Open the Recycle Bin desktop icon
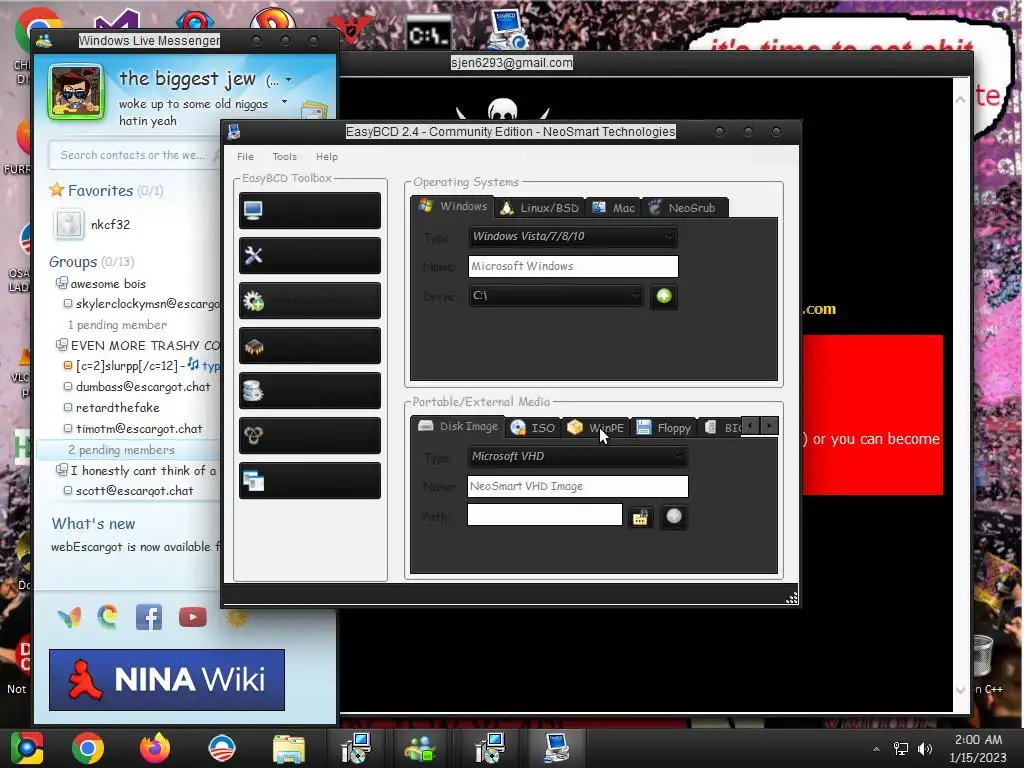The height and width of the screenshot is (768, 1024). tap(984, 656)
